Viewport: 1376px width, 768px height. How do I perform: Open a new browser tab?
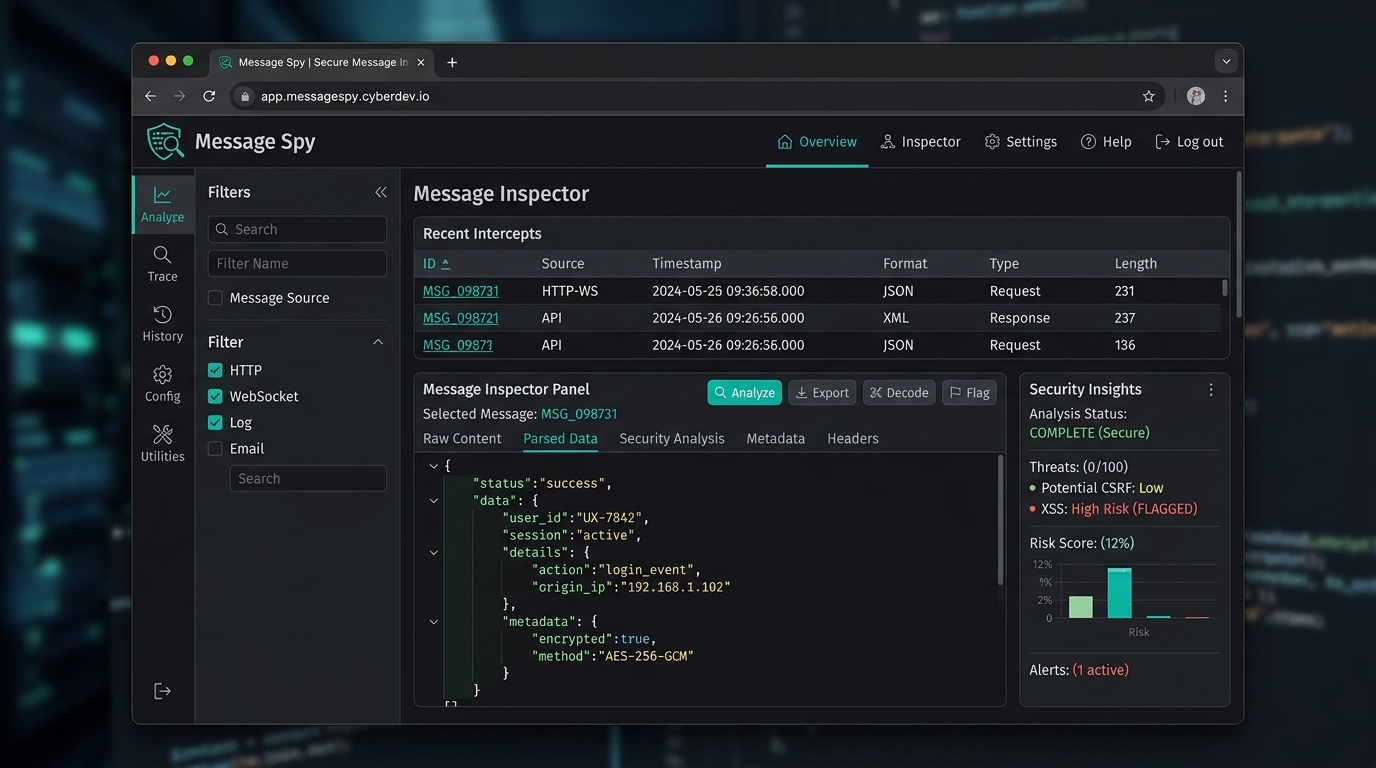tap(452, 62)
